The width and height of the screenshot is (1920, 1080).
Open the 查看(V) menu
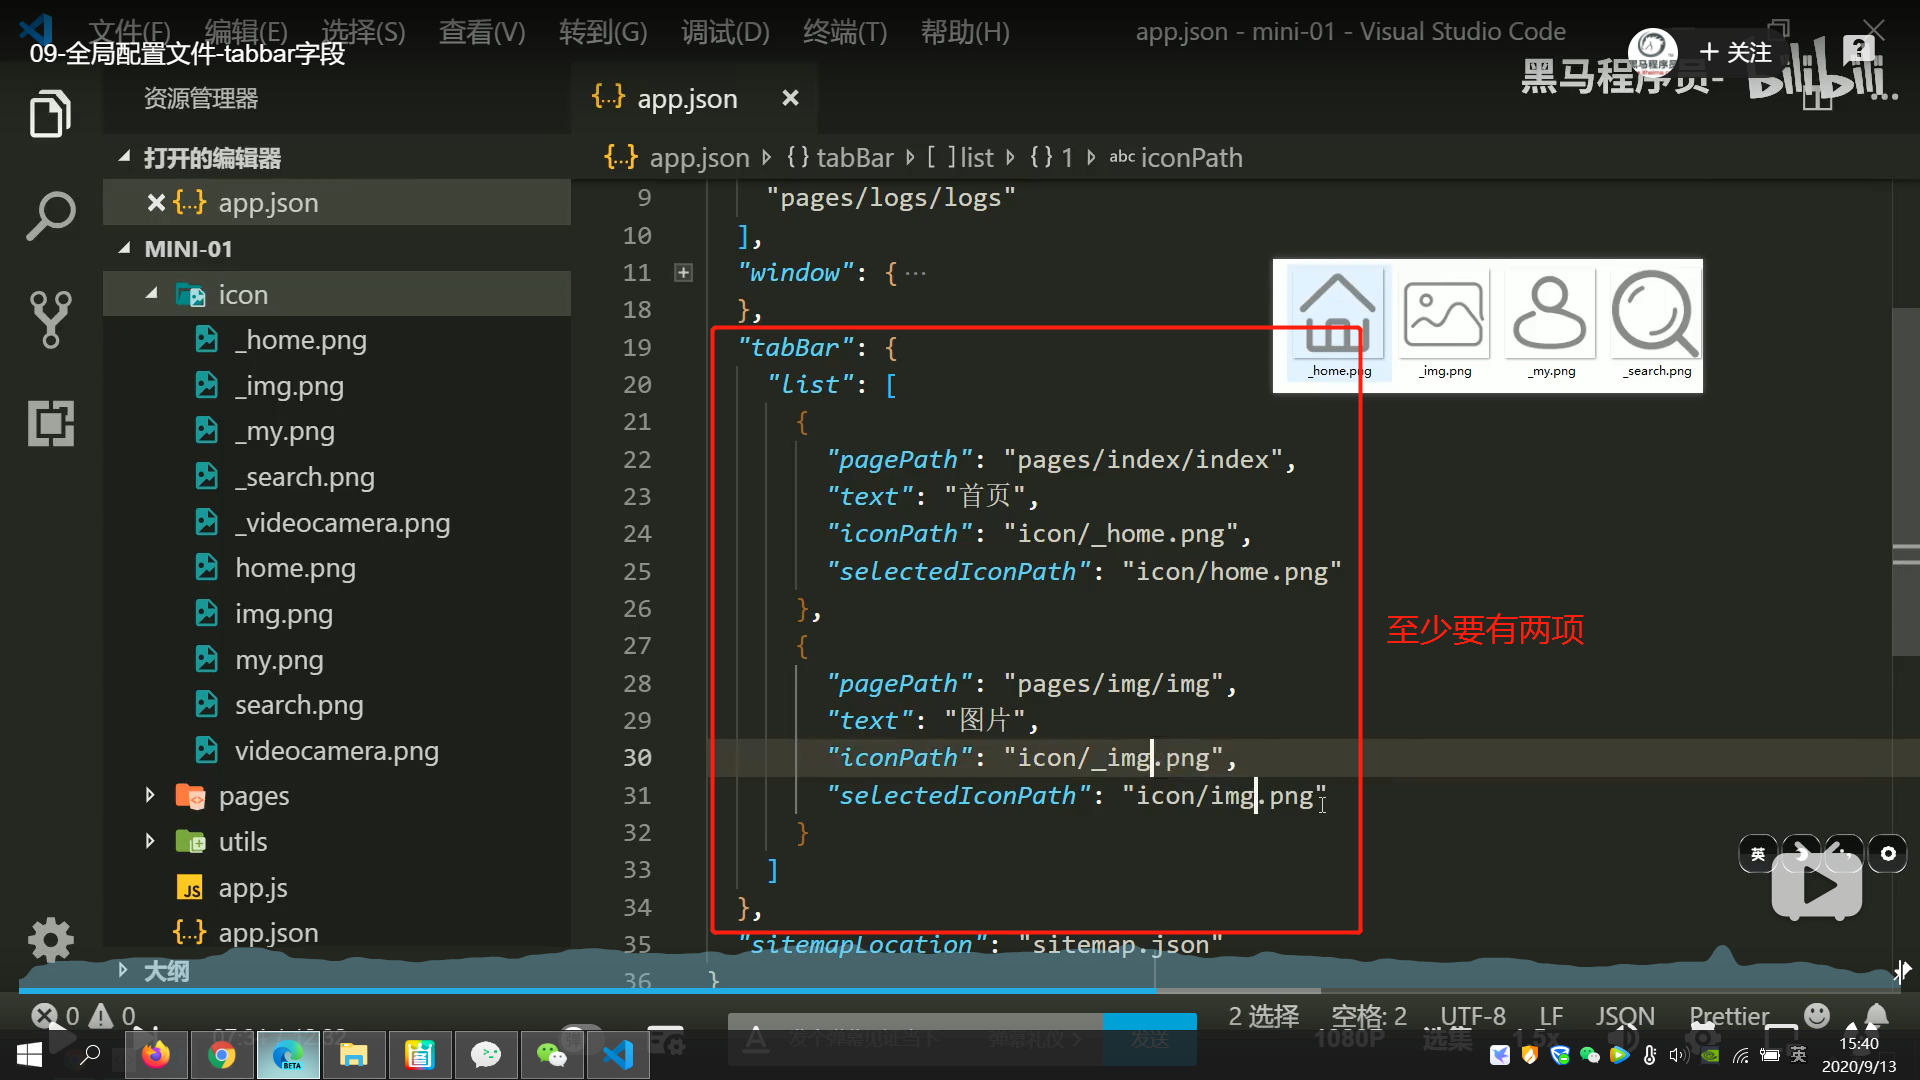[482, 32]
